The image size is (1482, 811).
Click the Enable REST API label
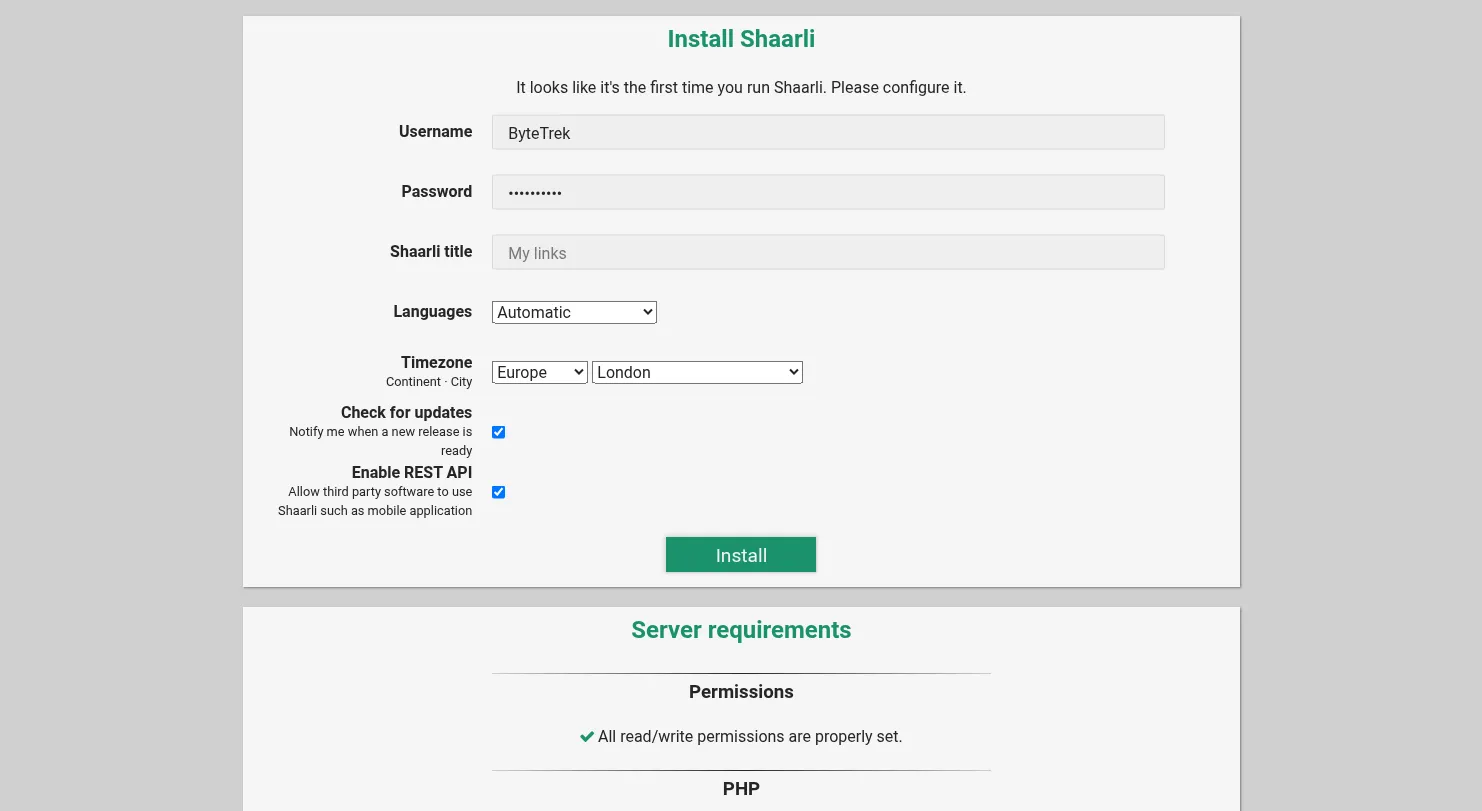pyautogui.click(x=411, y=472)
